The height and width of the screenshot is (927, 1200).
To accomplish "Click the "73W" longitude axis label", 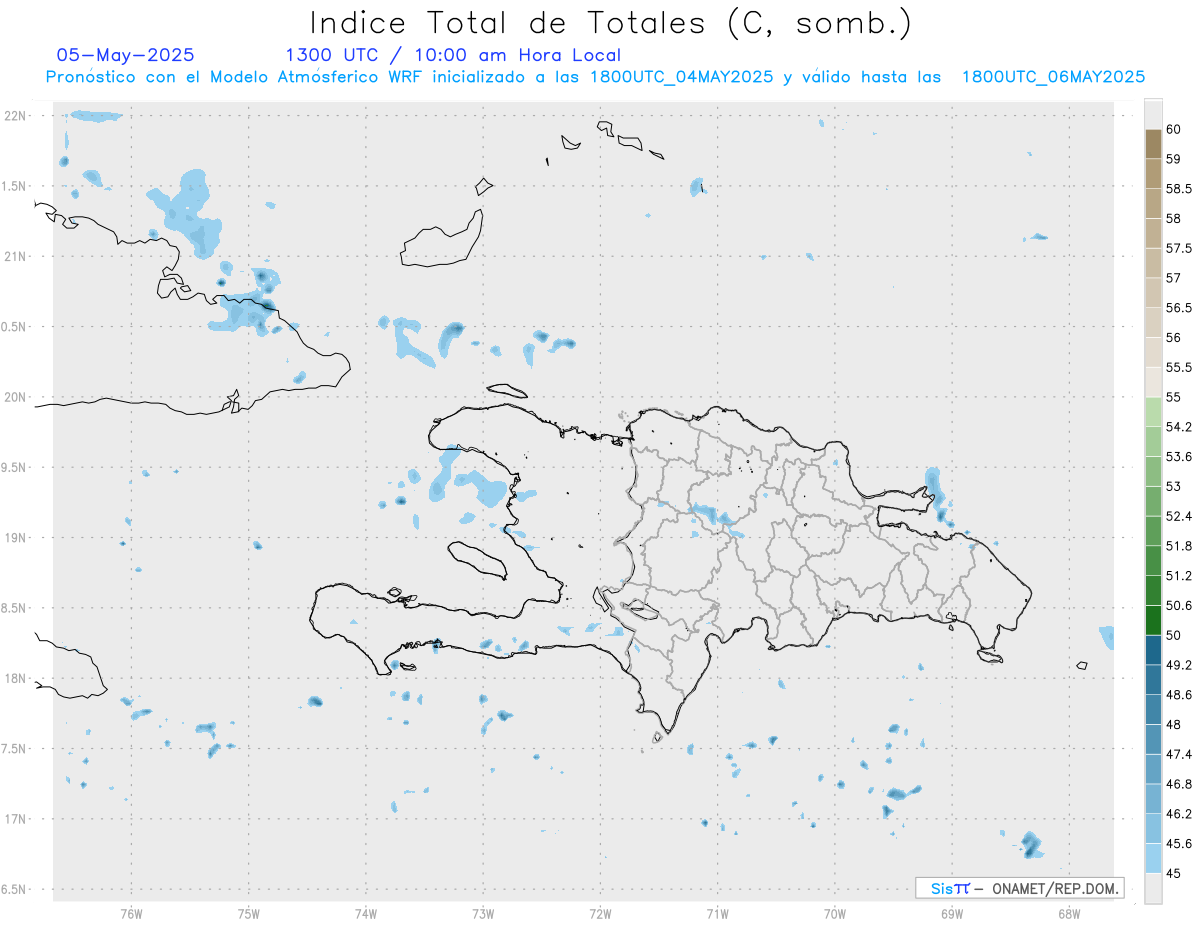I will pyautogui.click(x=483, y=913).
